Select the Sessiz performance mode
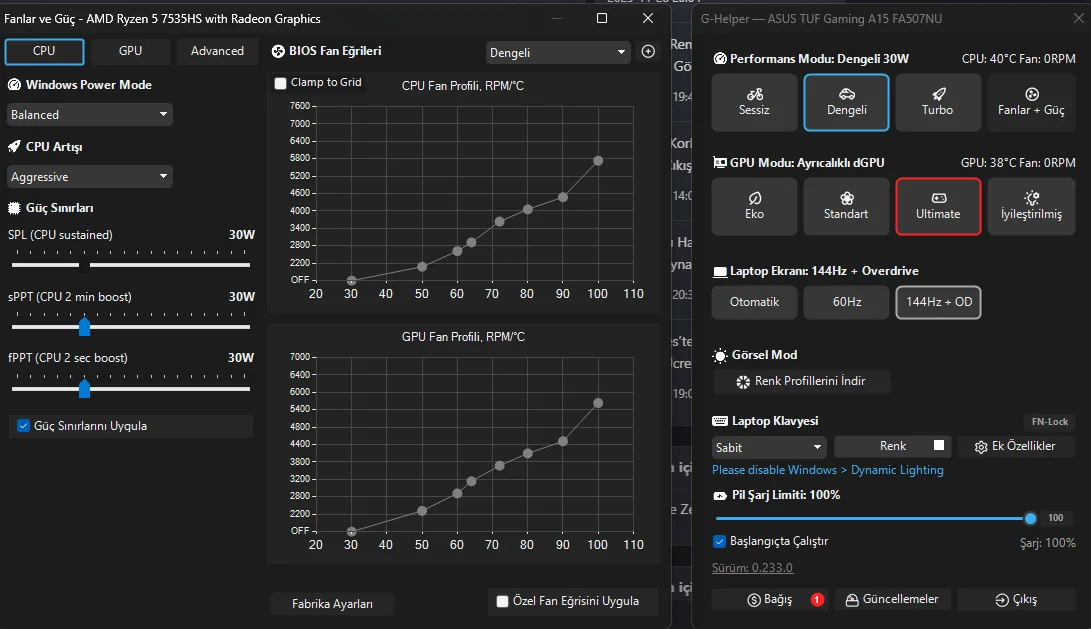The width and height of the screenshot is (1091, 629). pyautogui.click(x=754, y=102)
